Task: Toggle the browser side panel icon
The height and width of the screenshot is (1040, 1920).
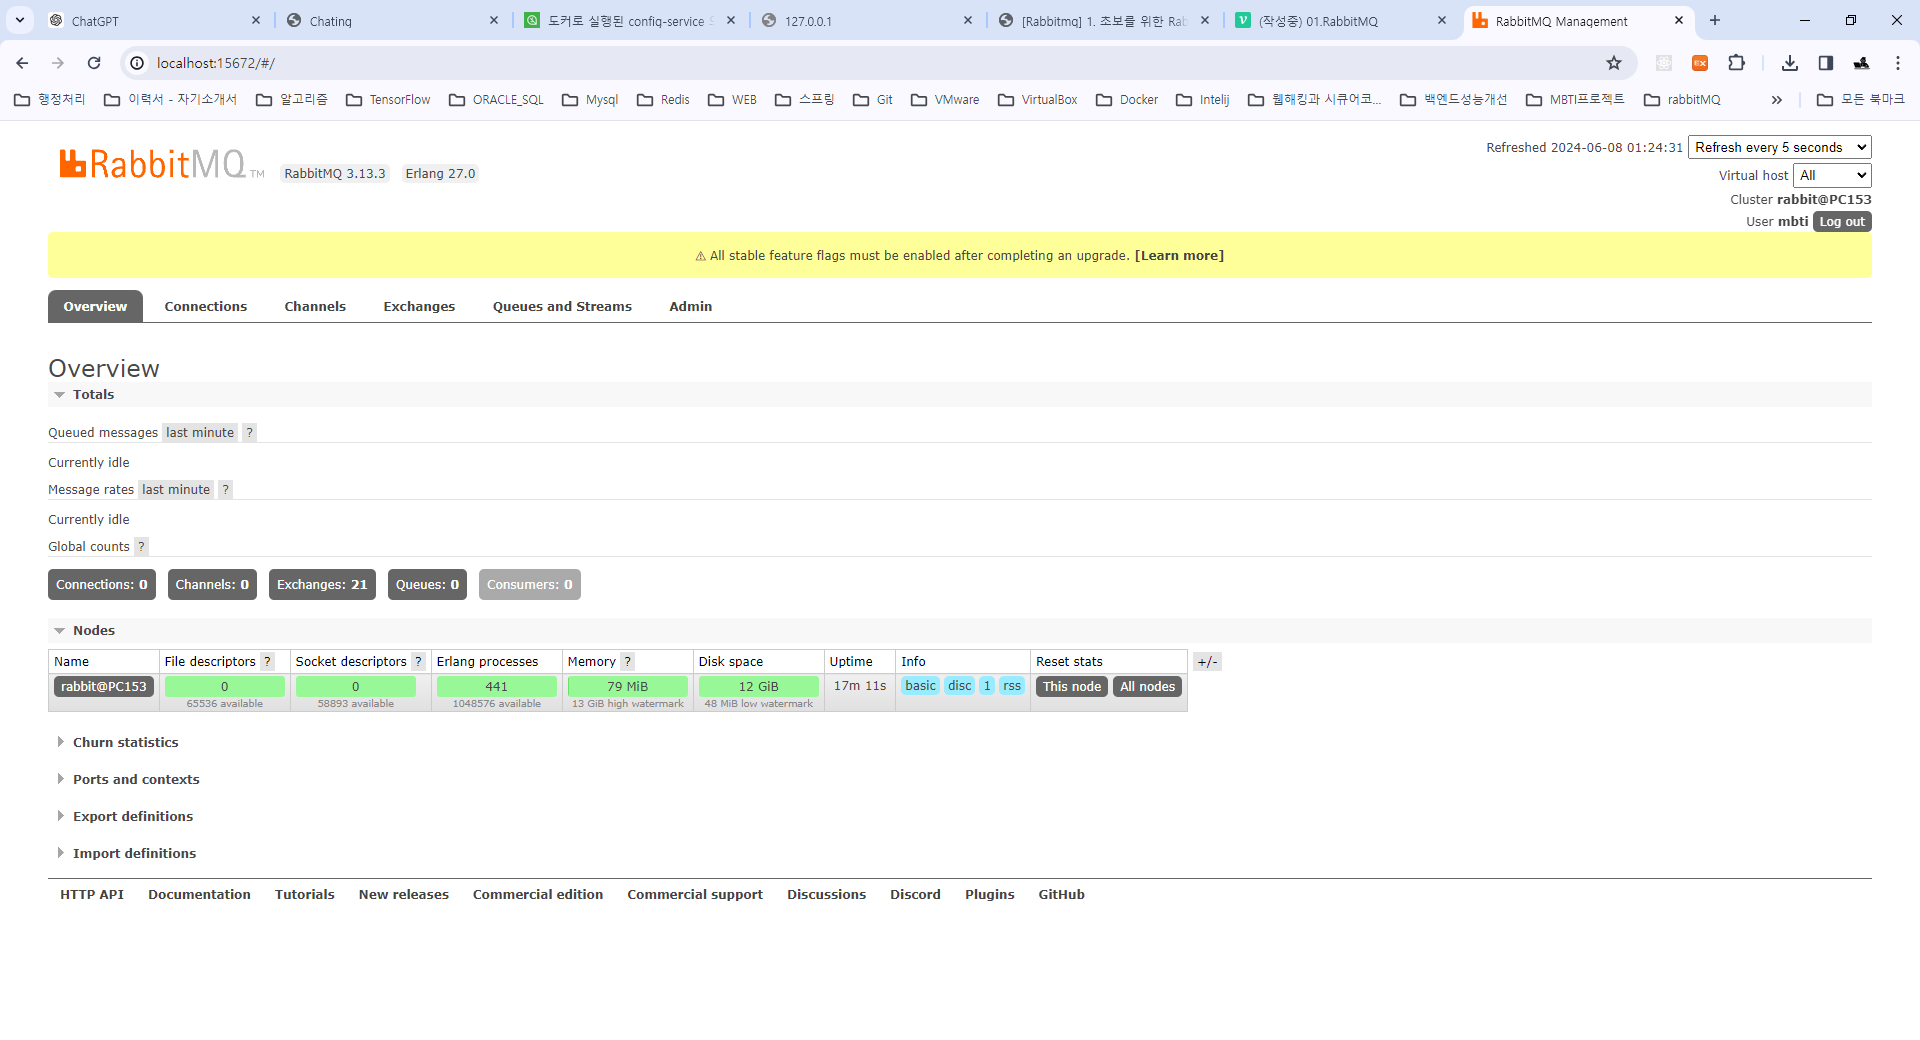Action: click(1826, 63)
